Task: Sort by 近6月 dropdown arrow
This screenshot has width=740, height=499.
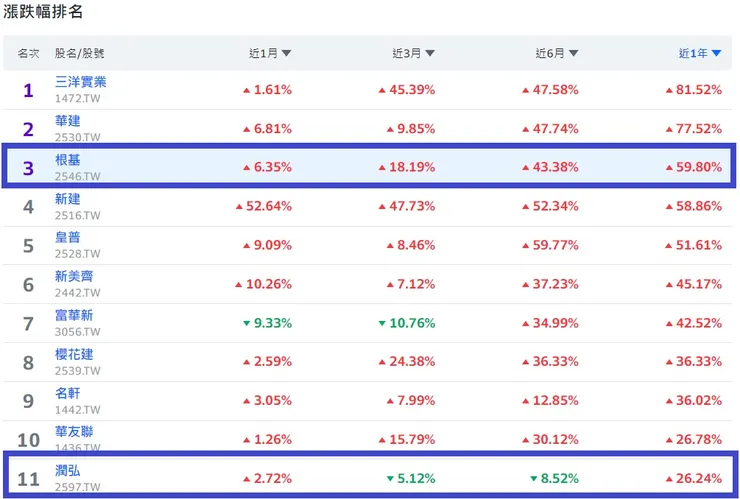Action: coord(573,53)
